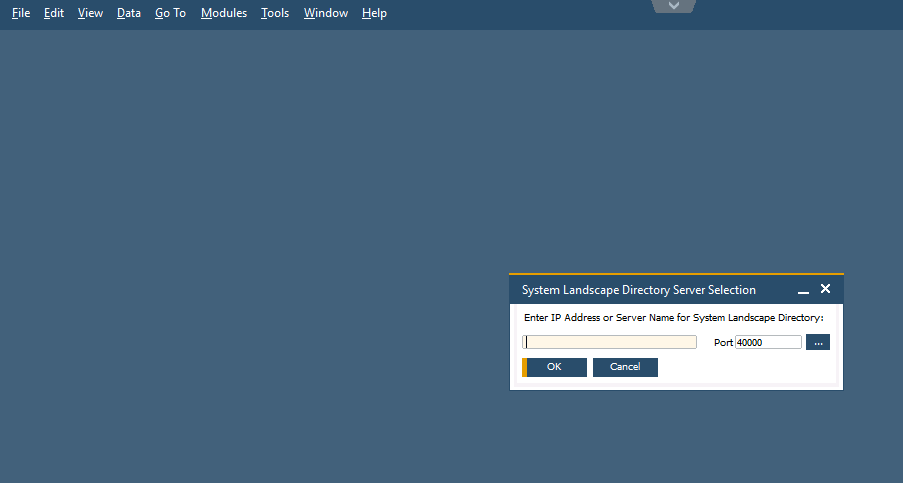The width and height of the screenshot is (903, 483).
Task: Open the Data menu
Action: [129, 13]
